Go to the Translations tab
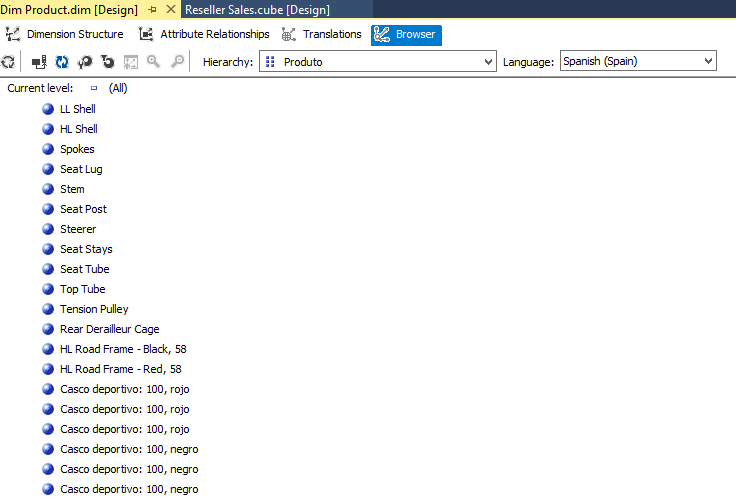Screen dimensions: 736x501 coord(322,34)
